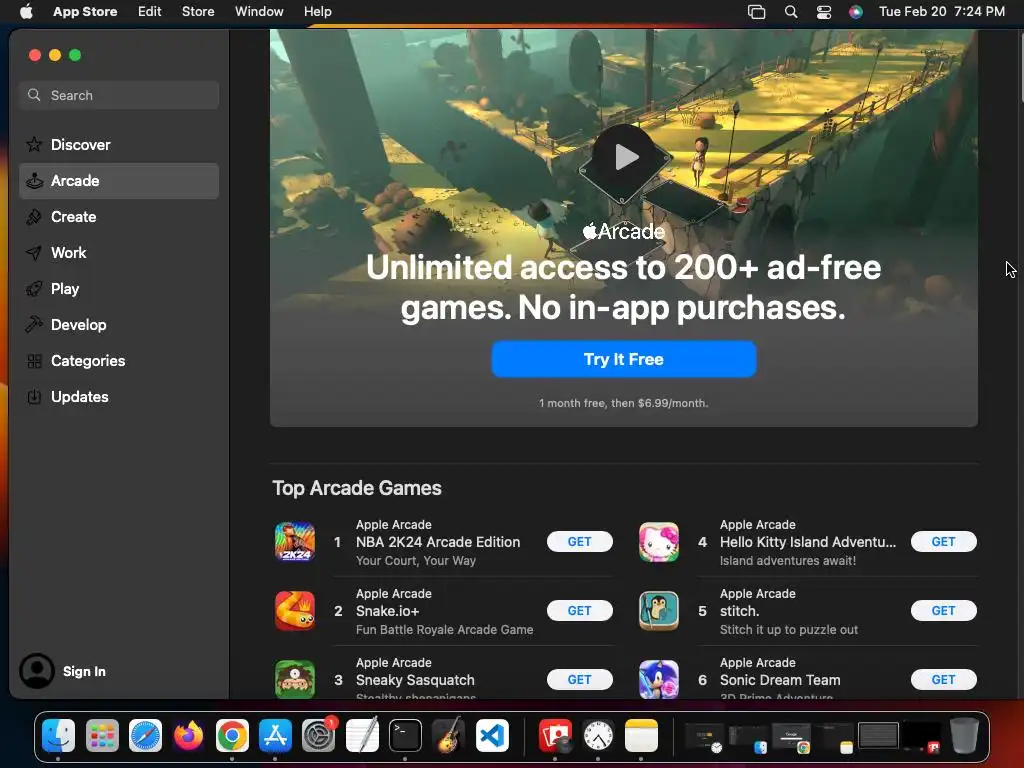Click Sneaky Sasquatch title text
The width and height of the screenshot is (1024, 768).
[x=415, y=680]
